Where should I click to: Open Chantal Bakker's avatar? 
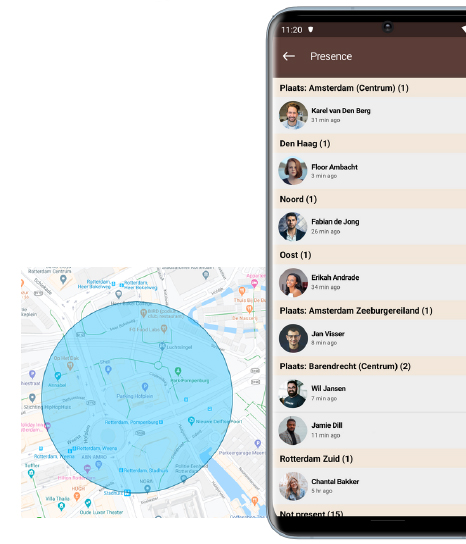pyautogui.click(x=293, y=486)
